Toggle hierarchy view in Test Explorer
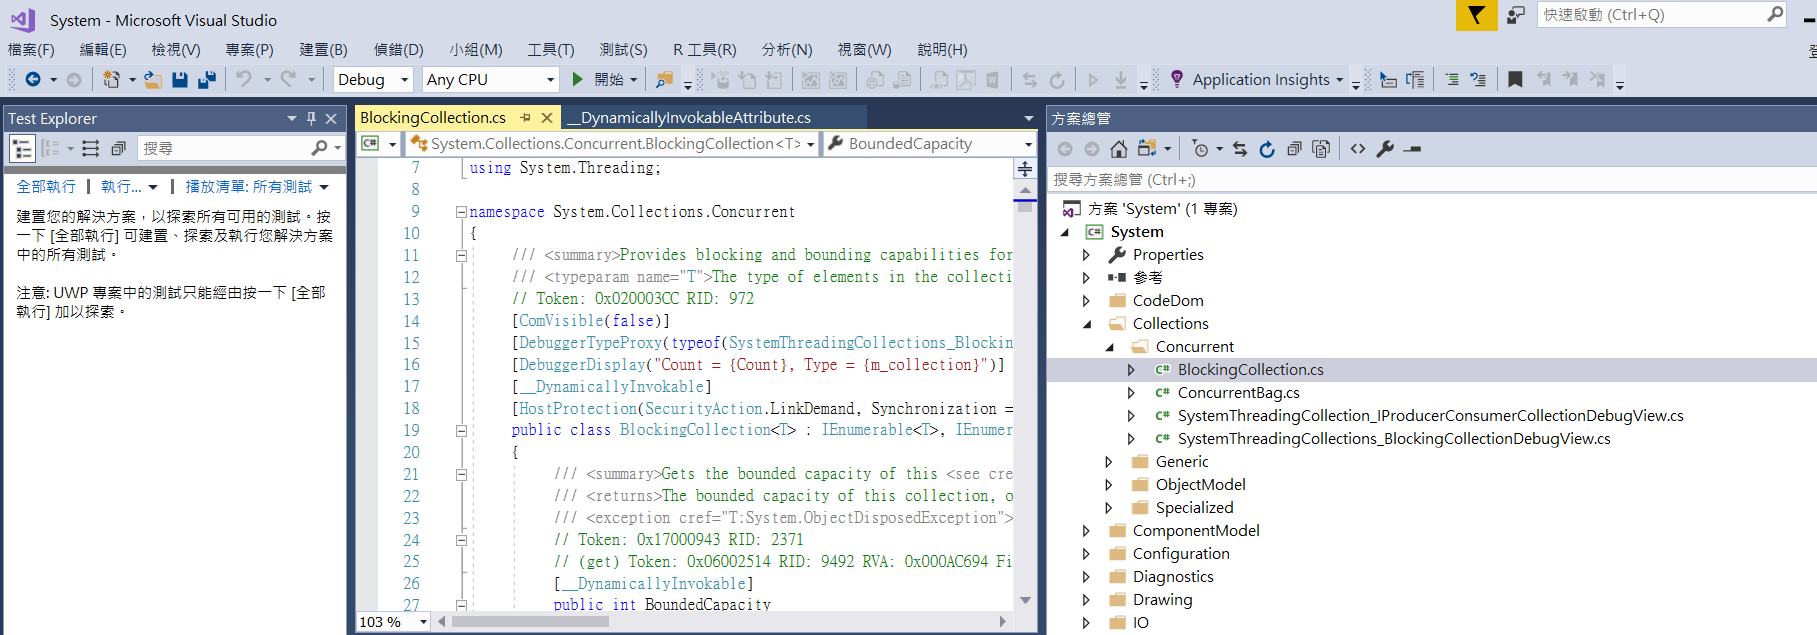This screenshot has height=635, width=1817. (x=22, y=149)
